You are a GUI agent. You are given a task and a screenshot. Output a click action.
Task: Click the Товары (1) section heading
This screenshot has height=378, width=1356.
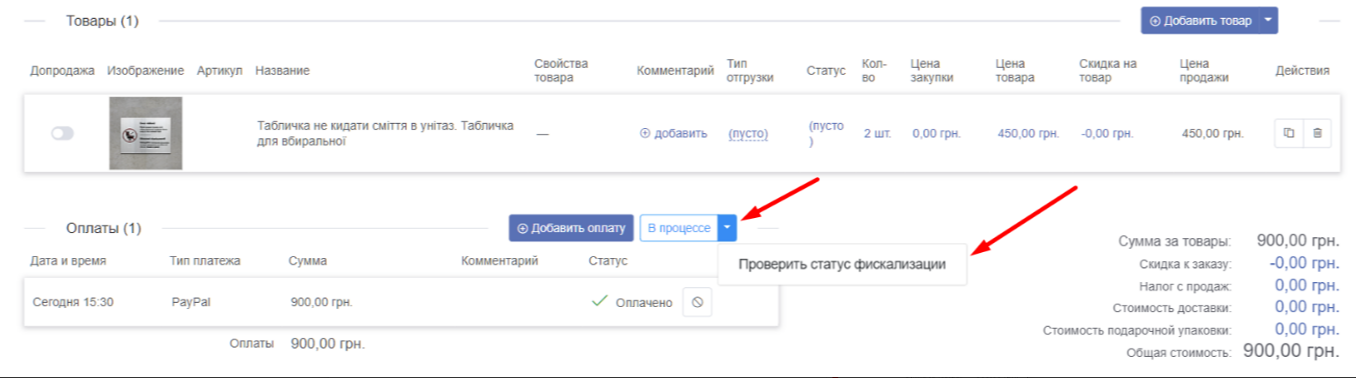coord(102,21)
